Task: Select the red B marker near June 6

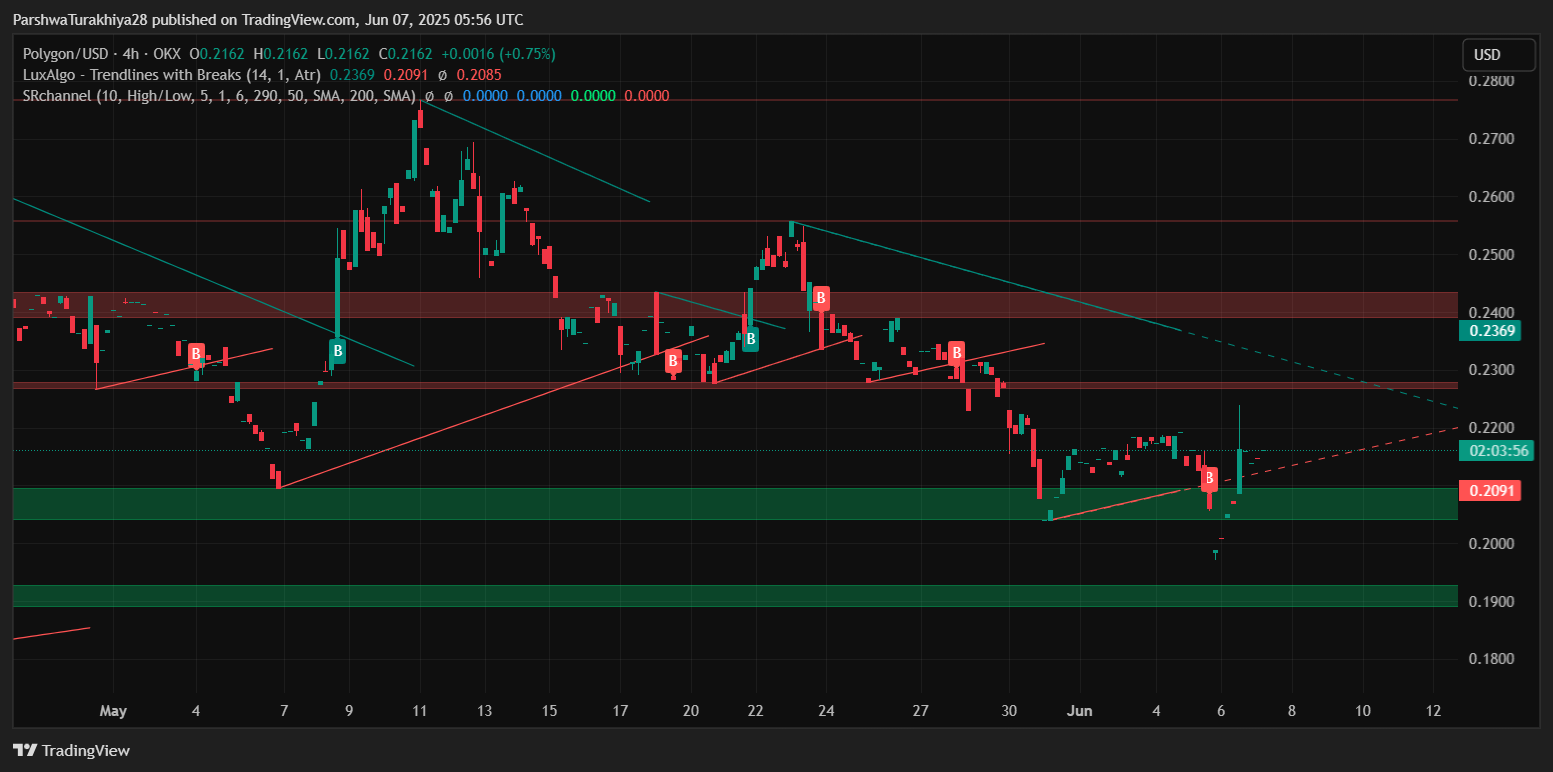Action: 1209,478
